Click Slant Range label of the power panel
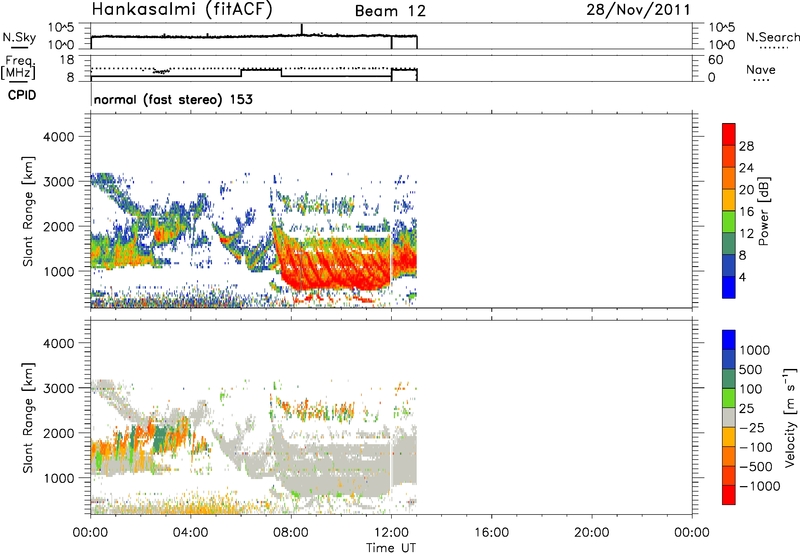The image size is (800, 554). (x=28, y=211)
